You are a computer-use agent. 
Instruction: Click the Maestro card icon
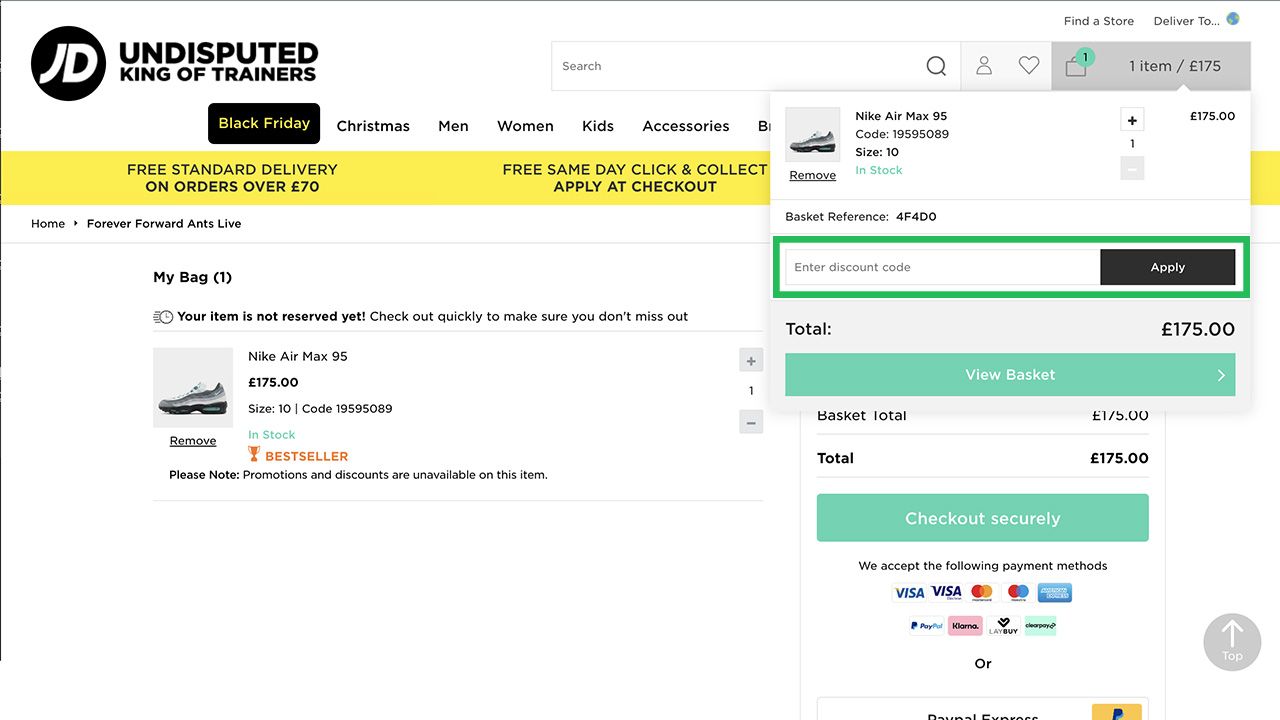[1018, 592]
